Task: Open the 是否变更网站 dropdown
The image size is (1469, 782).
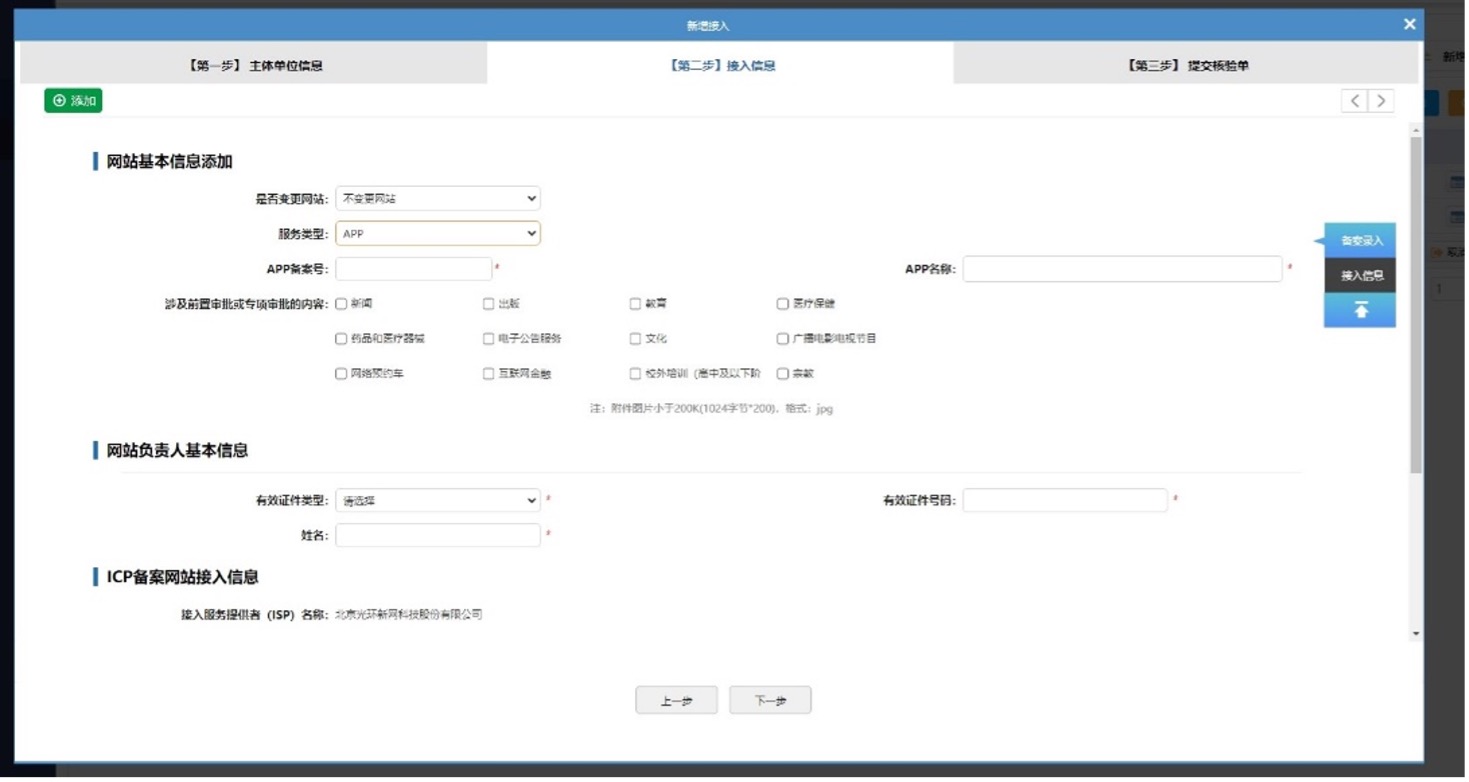Action: [437, 198]
